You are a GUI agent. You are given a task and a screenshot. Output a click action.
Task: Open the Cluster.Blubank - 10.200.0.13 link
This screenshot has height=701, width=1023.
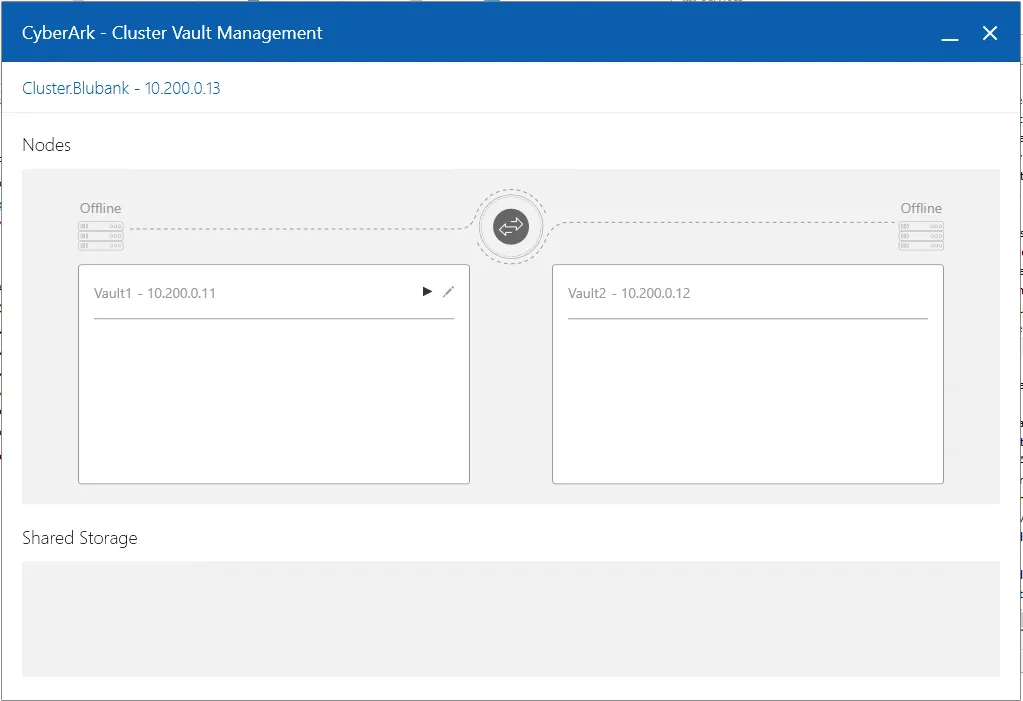tap(121, 88)
